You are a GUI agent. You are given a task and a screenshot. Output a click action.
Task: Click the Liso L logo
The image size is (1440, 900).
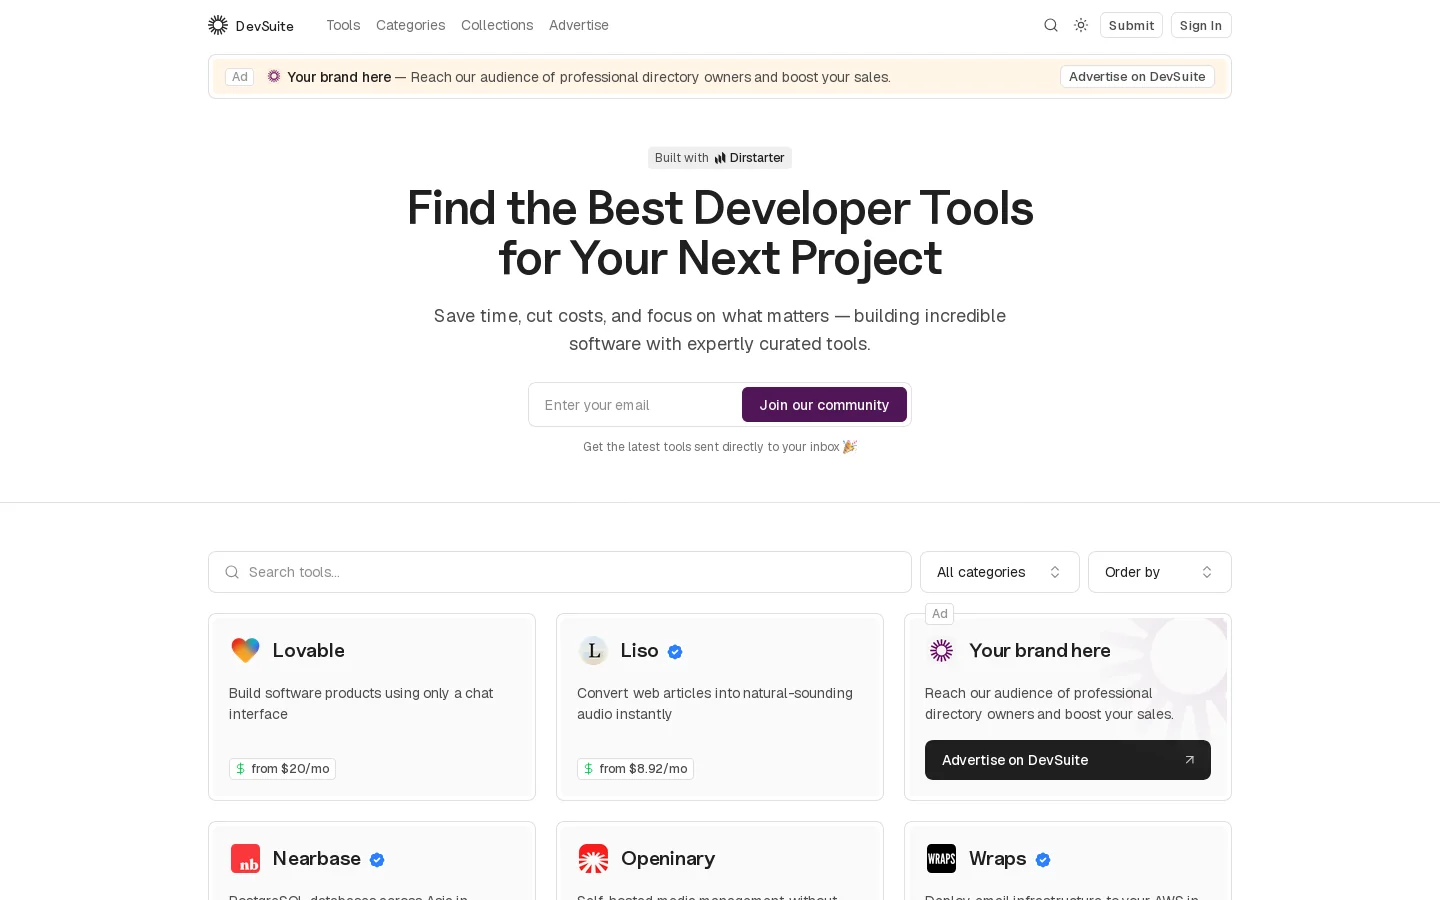(x=593, y=650)
